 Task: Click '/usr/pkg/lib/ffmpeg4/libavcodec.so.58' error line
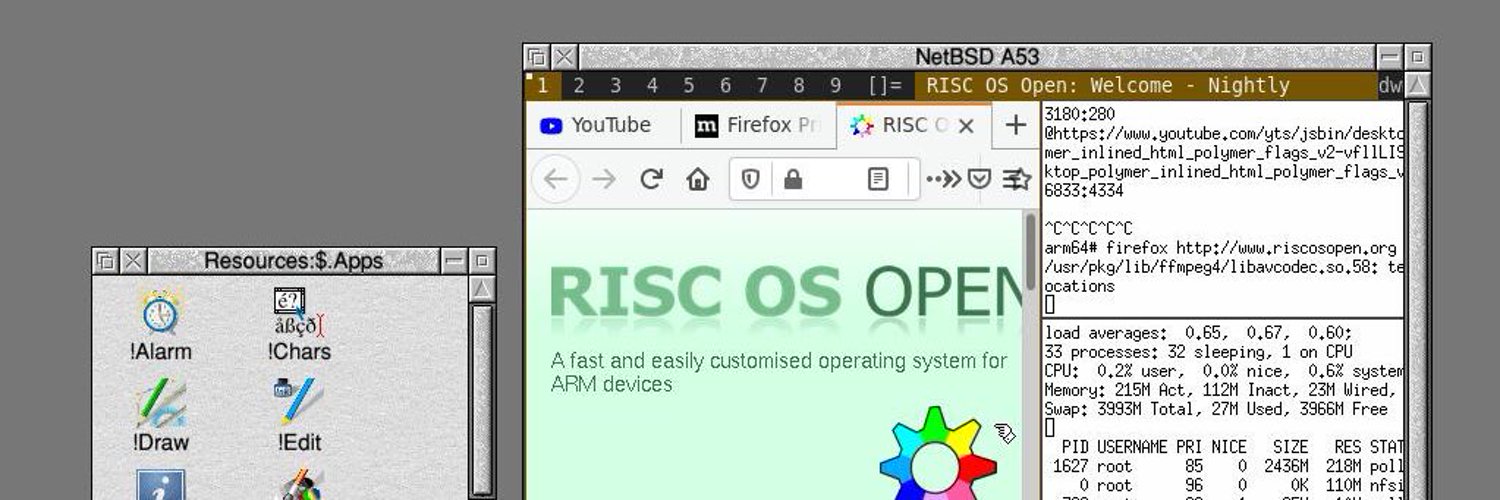pyautogui.click(x=1223, y=267)
